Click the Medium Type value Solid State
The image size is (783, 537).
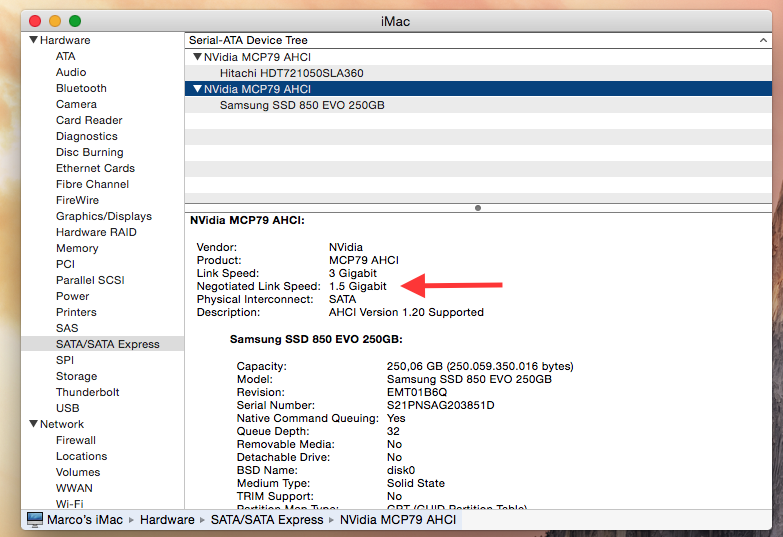[416, 483]
